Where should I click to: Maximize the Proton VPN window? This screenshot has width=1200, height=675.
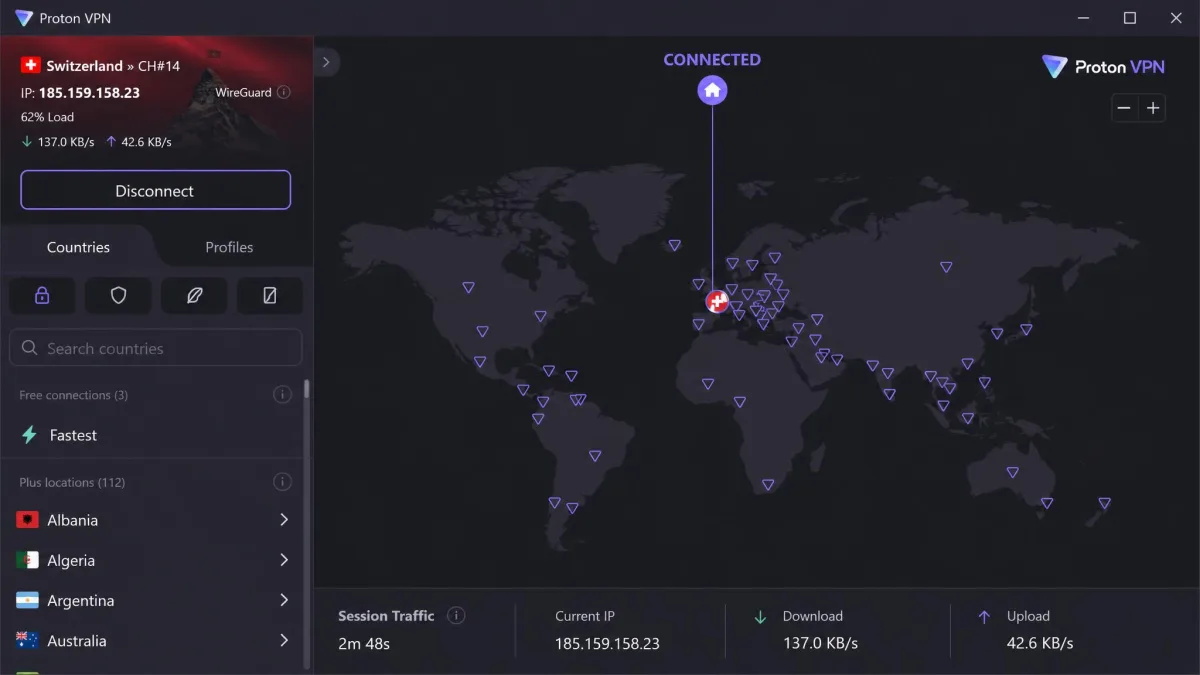tap(1130, 18)
